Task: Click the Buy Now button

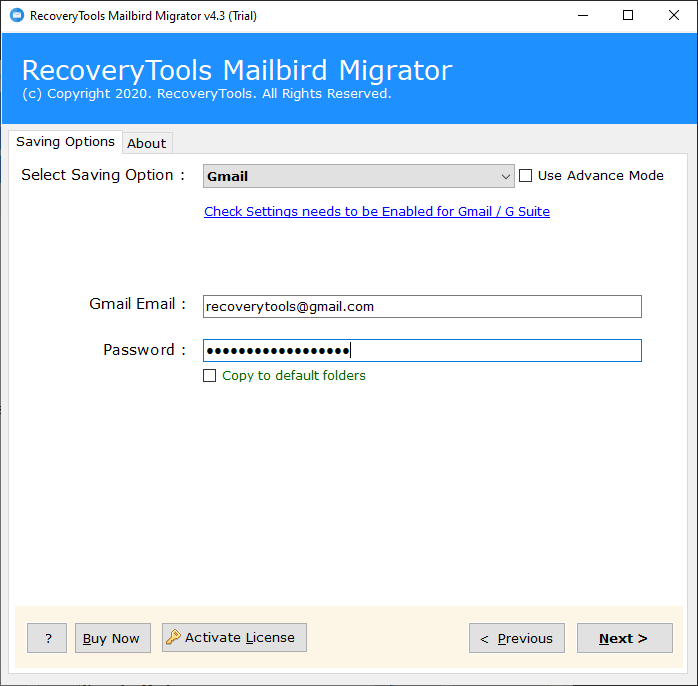Action: [x=113, y=638]
